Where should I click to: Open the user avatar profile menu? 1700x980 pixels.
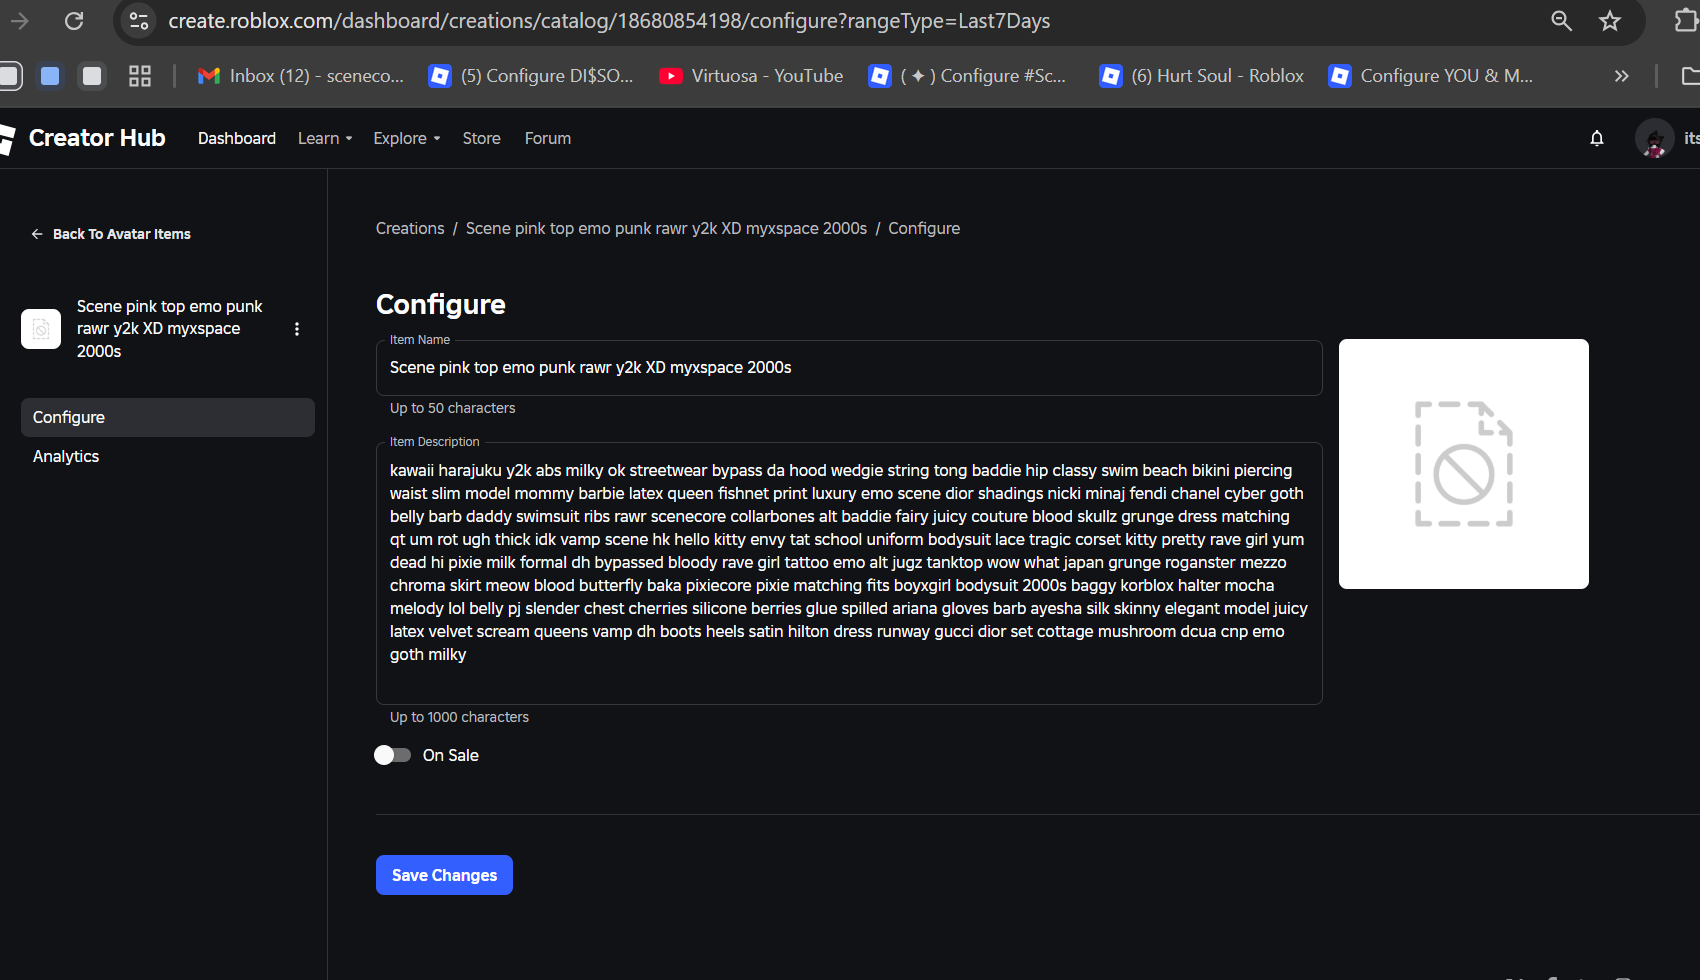(x=1655, y=138)
